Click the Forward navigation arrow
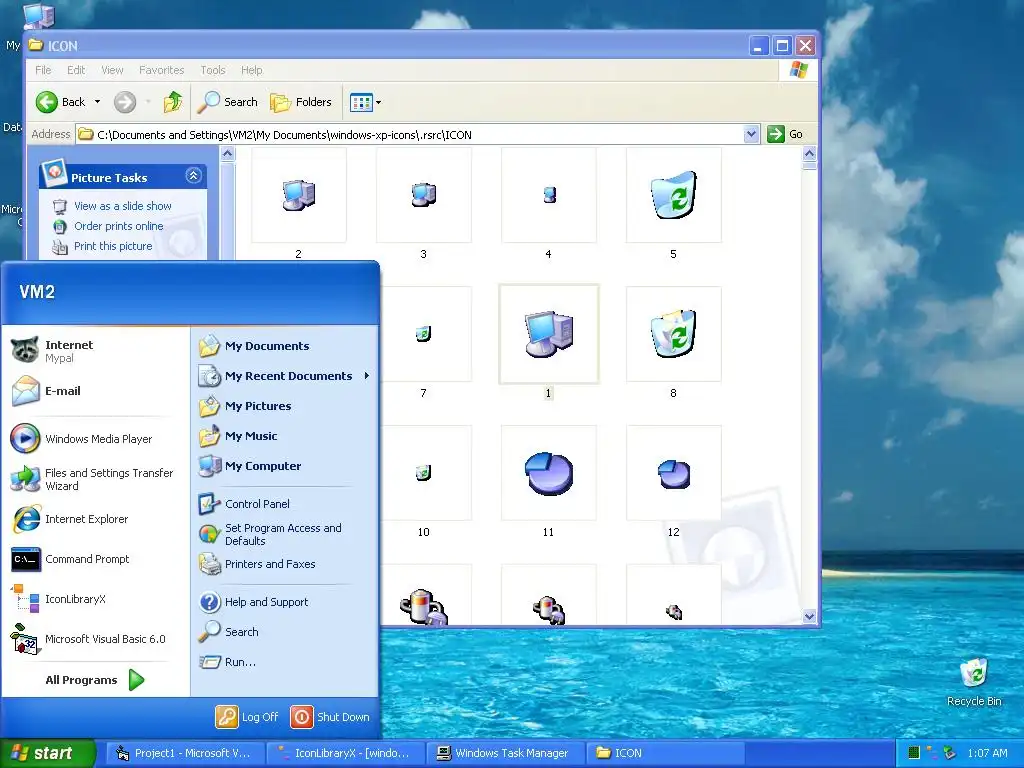 point(125,102)
